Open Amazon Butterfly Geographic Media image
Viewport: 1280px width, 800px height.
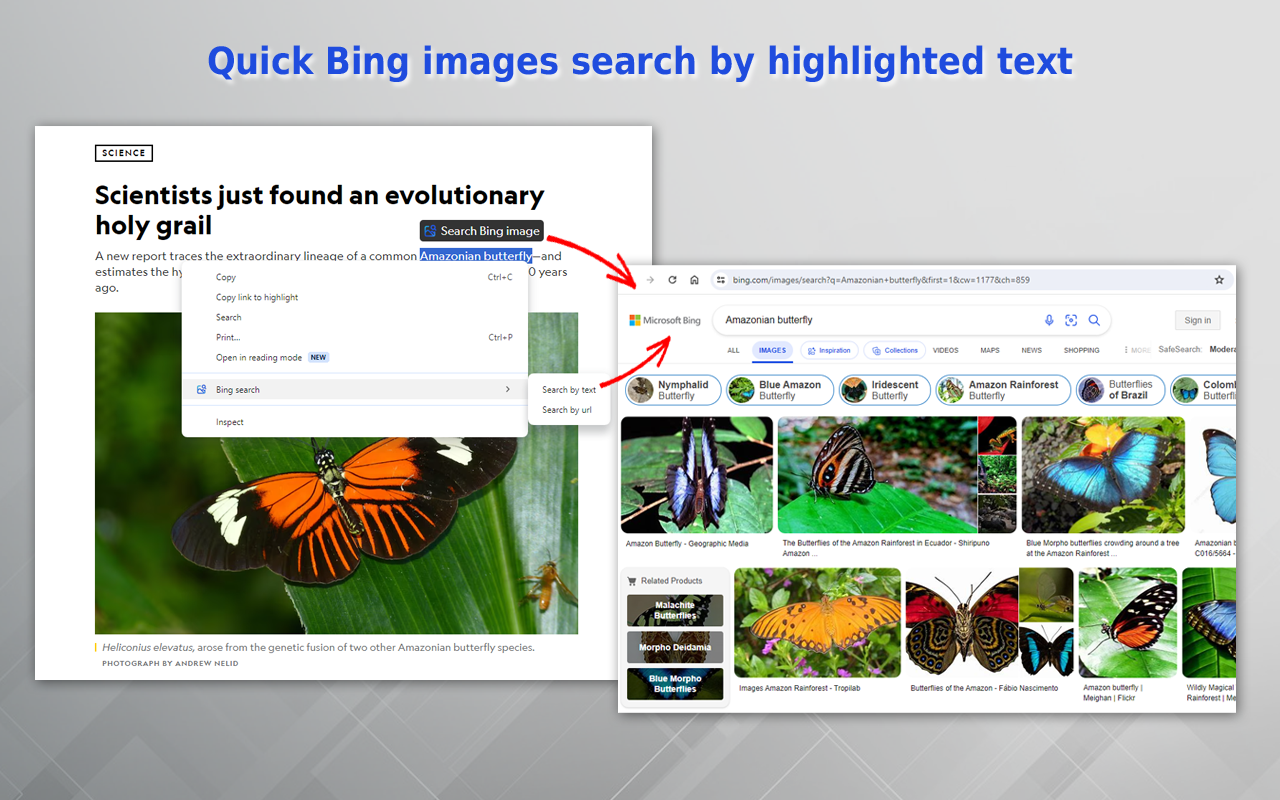pyautogui.click(x=697, y=475)
